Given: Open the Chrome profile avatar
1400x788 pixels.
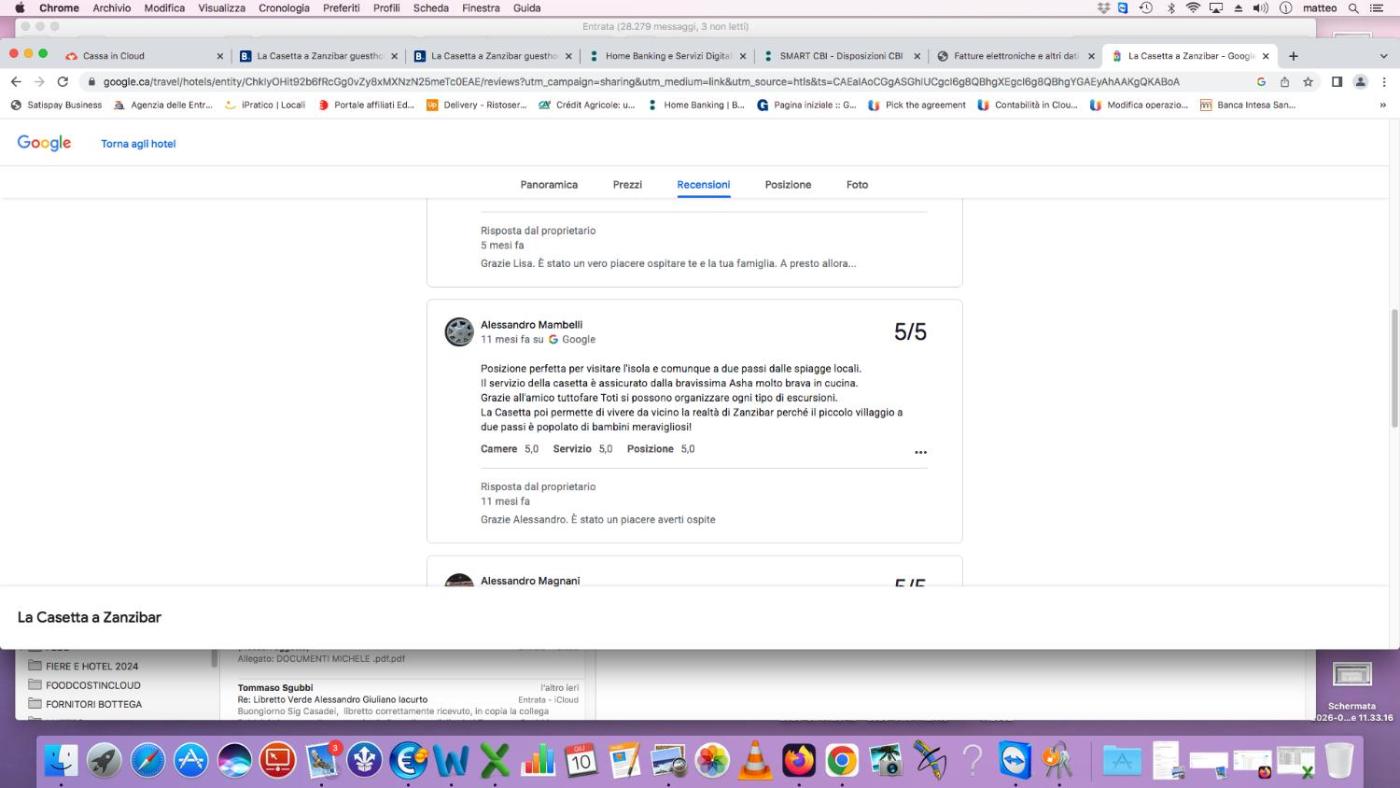Looking at the screenshot, I should (1360, 82).
